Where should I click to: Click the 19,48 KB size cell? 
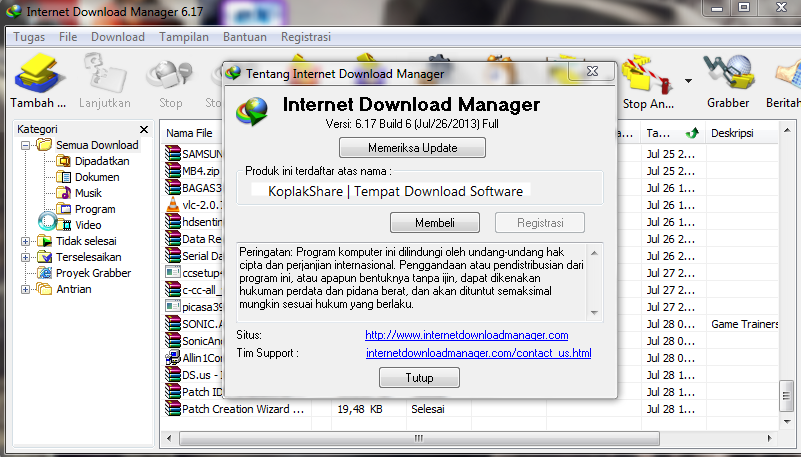pos(360,409)
